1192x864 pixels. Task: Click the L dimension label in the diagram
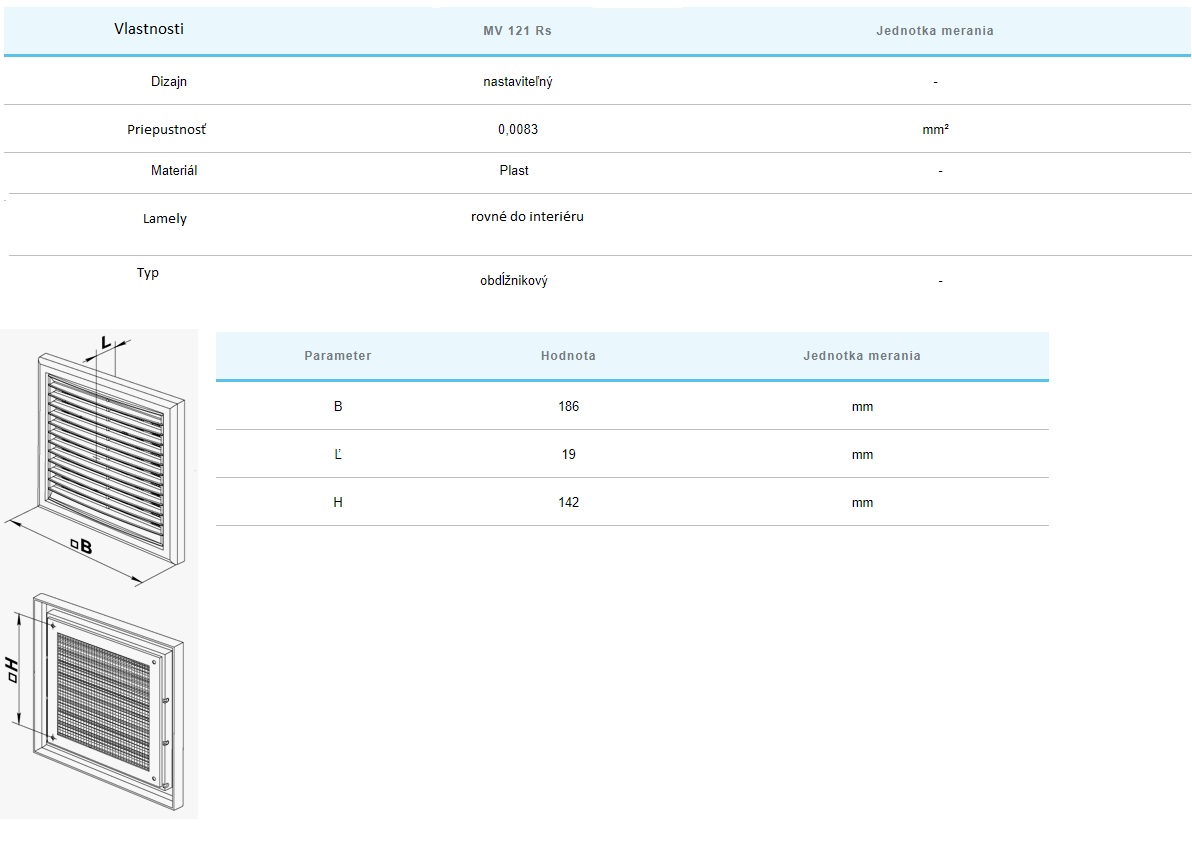point(107,343)
